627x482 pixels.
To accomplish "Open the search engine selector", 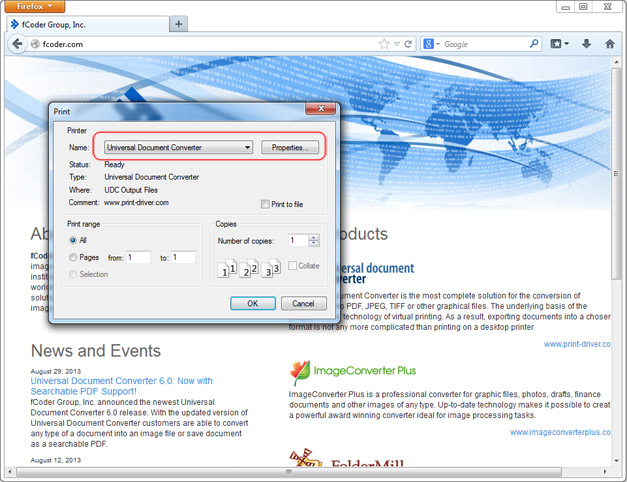I will [431, 44].
